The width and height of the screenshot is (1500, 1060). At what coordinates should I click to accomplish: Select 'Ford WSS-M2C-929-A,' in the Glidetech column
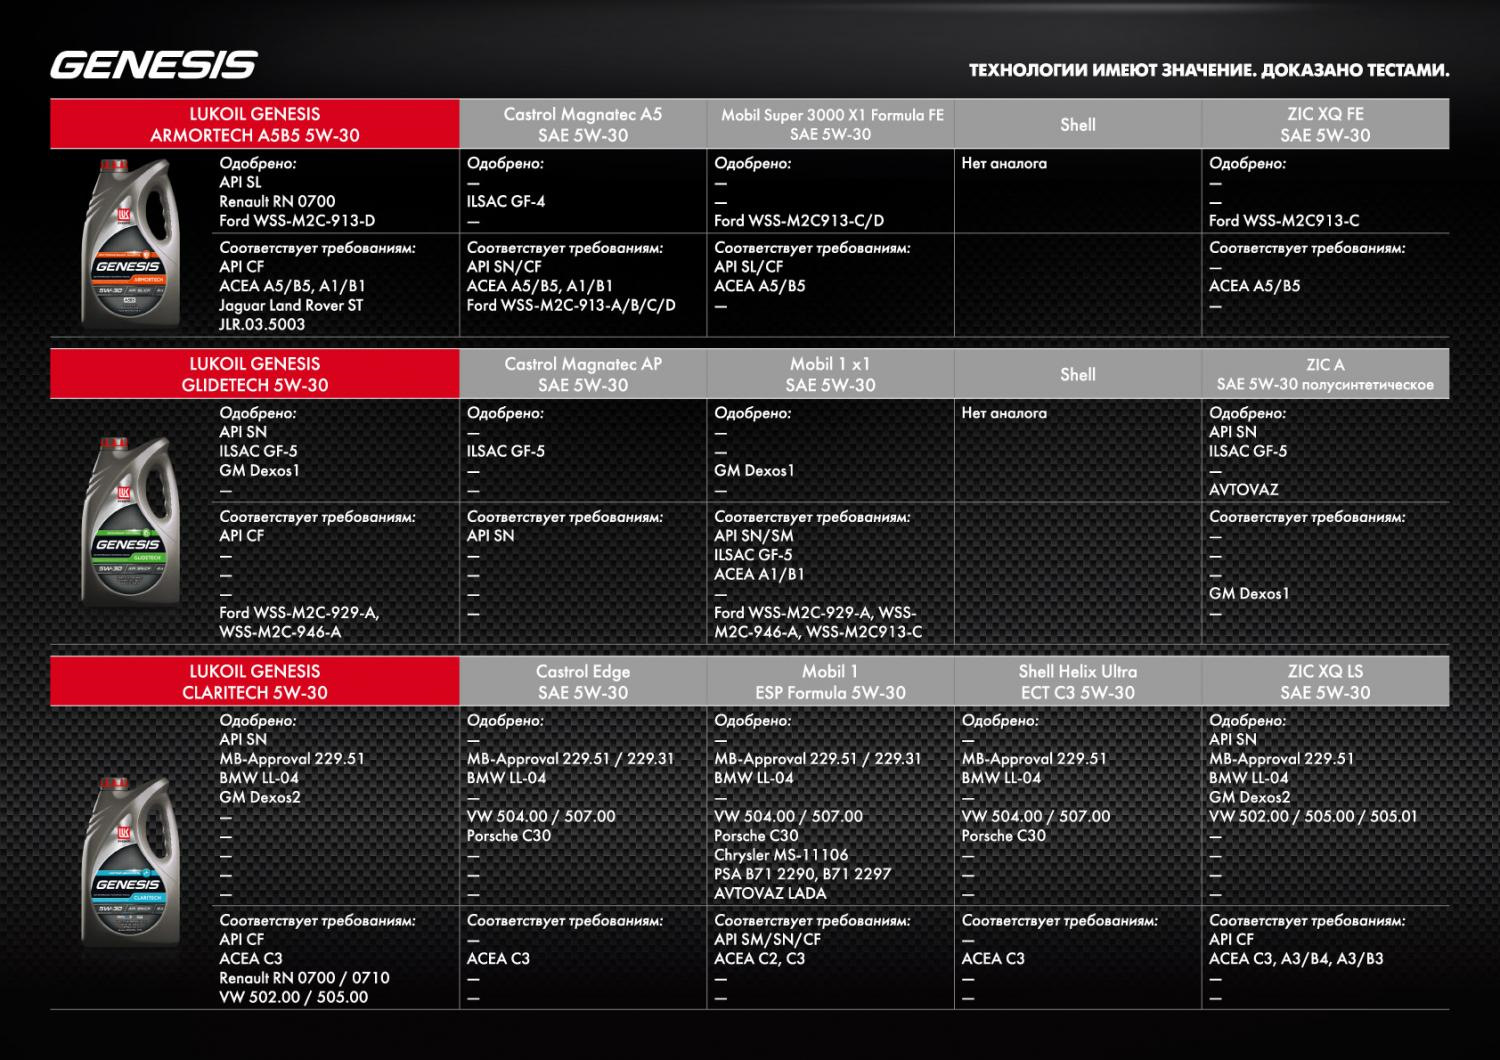click(x=299, y=612)
